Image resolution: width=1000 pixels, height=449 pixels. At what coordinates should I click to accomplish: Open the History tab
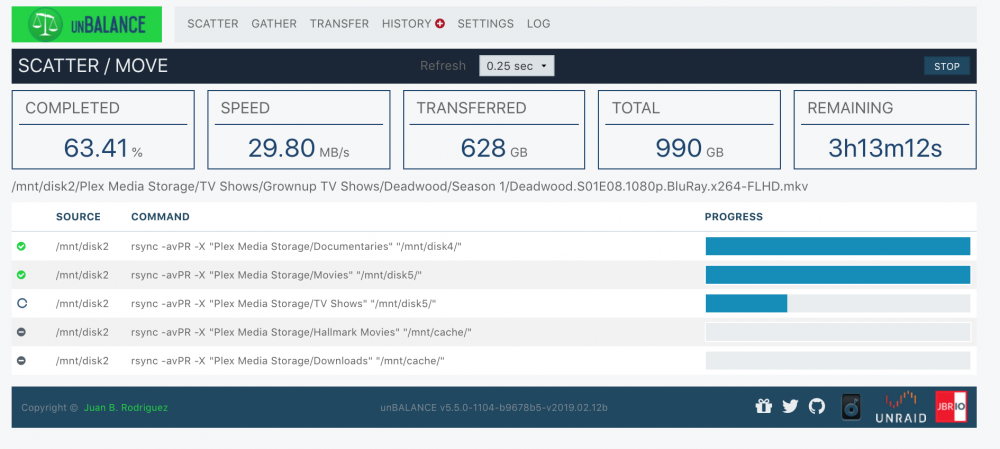407,24
